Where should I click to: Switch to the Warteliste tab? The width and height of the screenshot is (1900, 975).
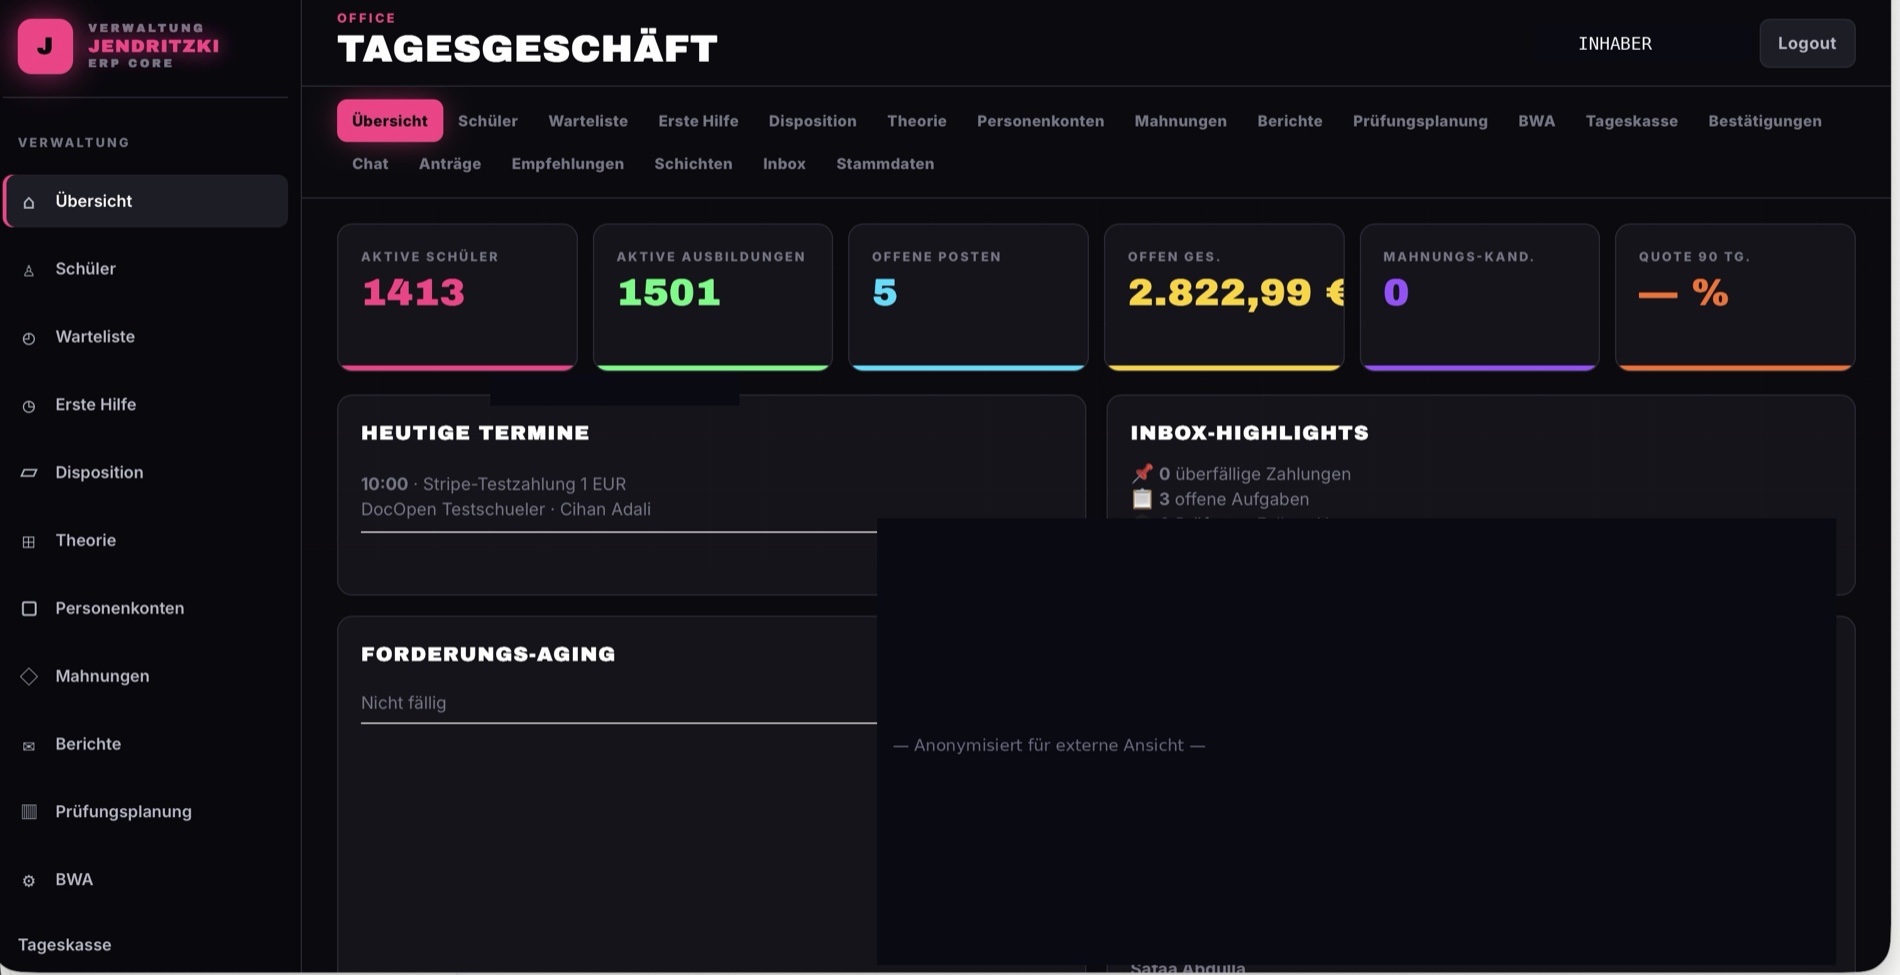point(588,121)
